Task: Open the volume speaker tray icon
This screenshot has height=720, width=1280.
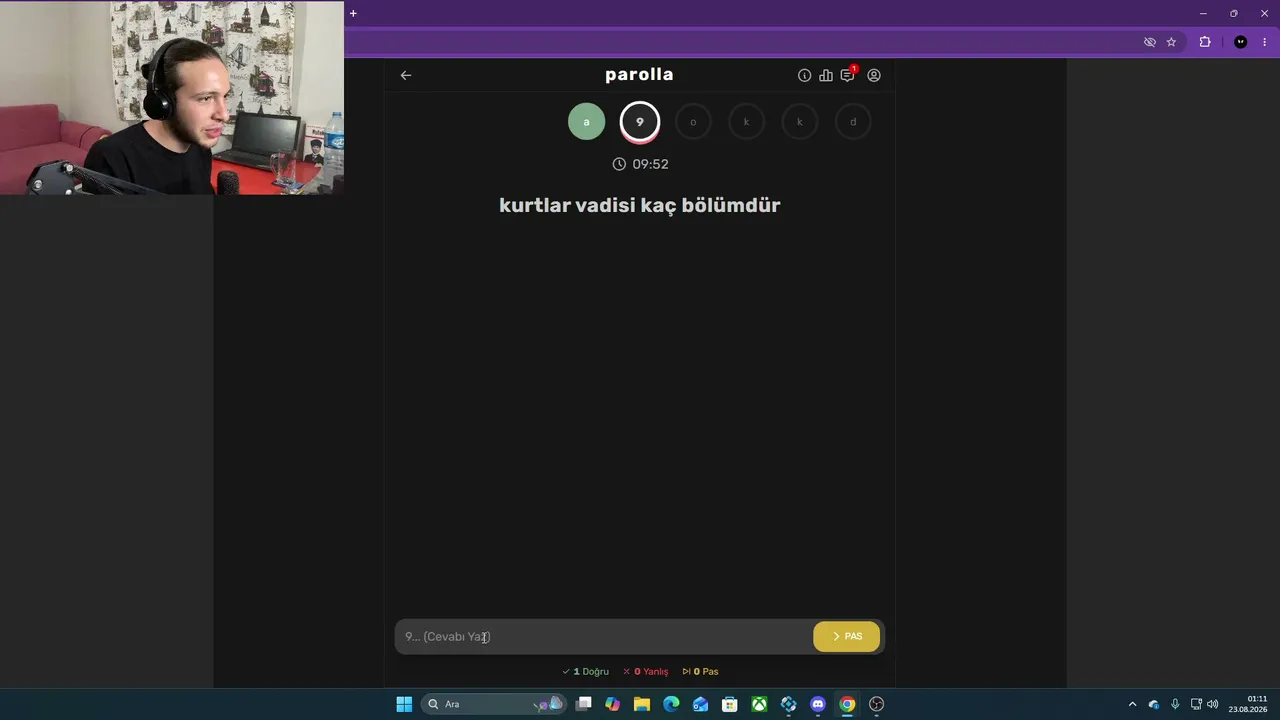Action: click(x=1213, y=704)
